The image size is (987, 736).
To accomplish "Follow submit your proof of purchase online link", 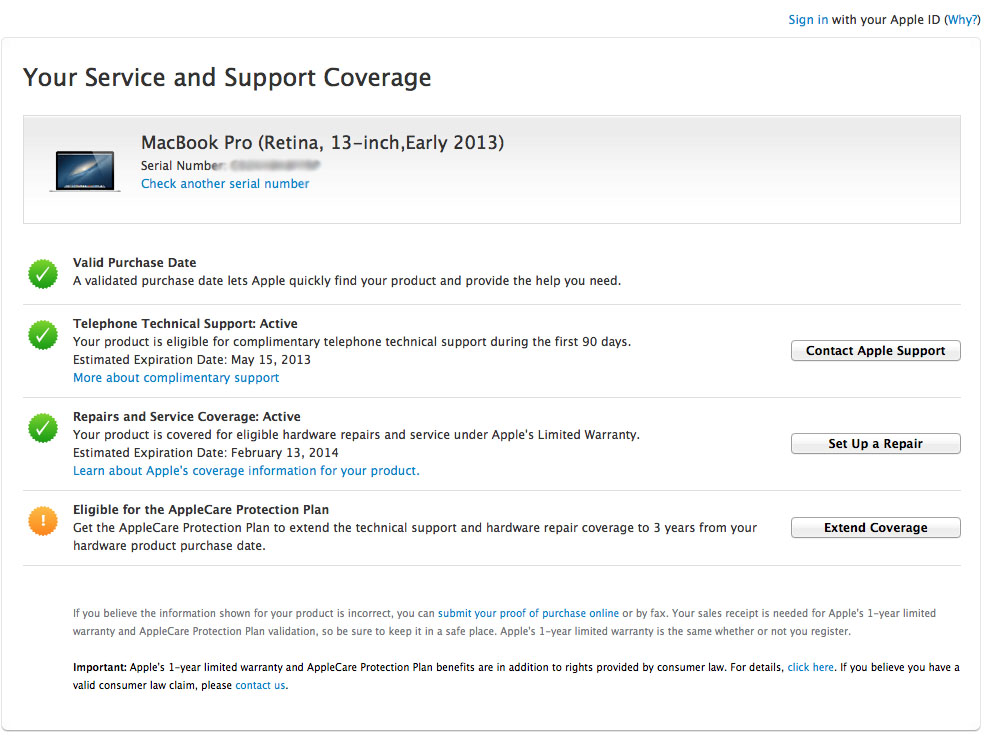I will (x=528, y=613).
